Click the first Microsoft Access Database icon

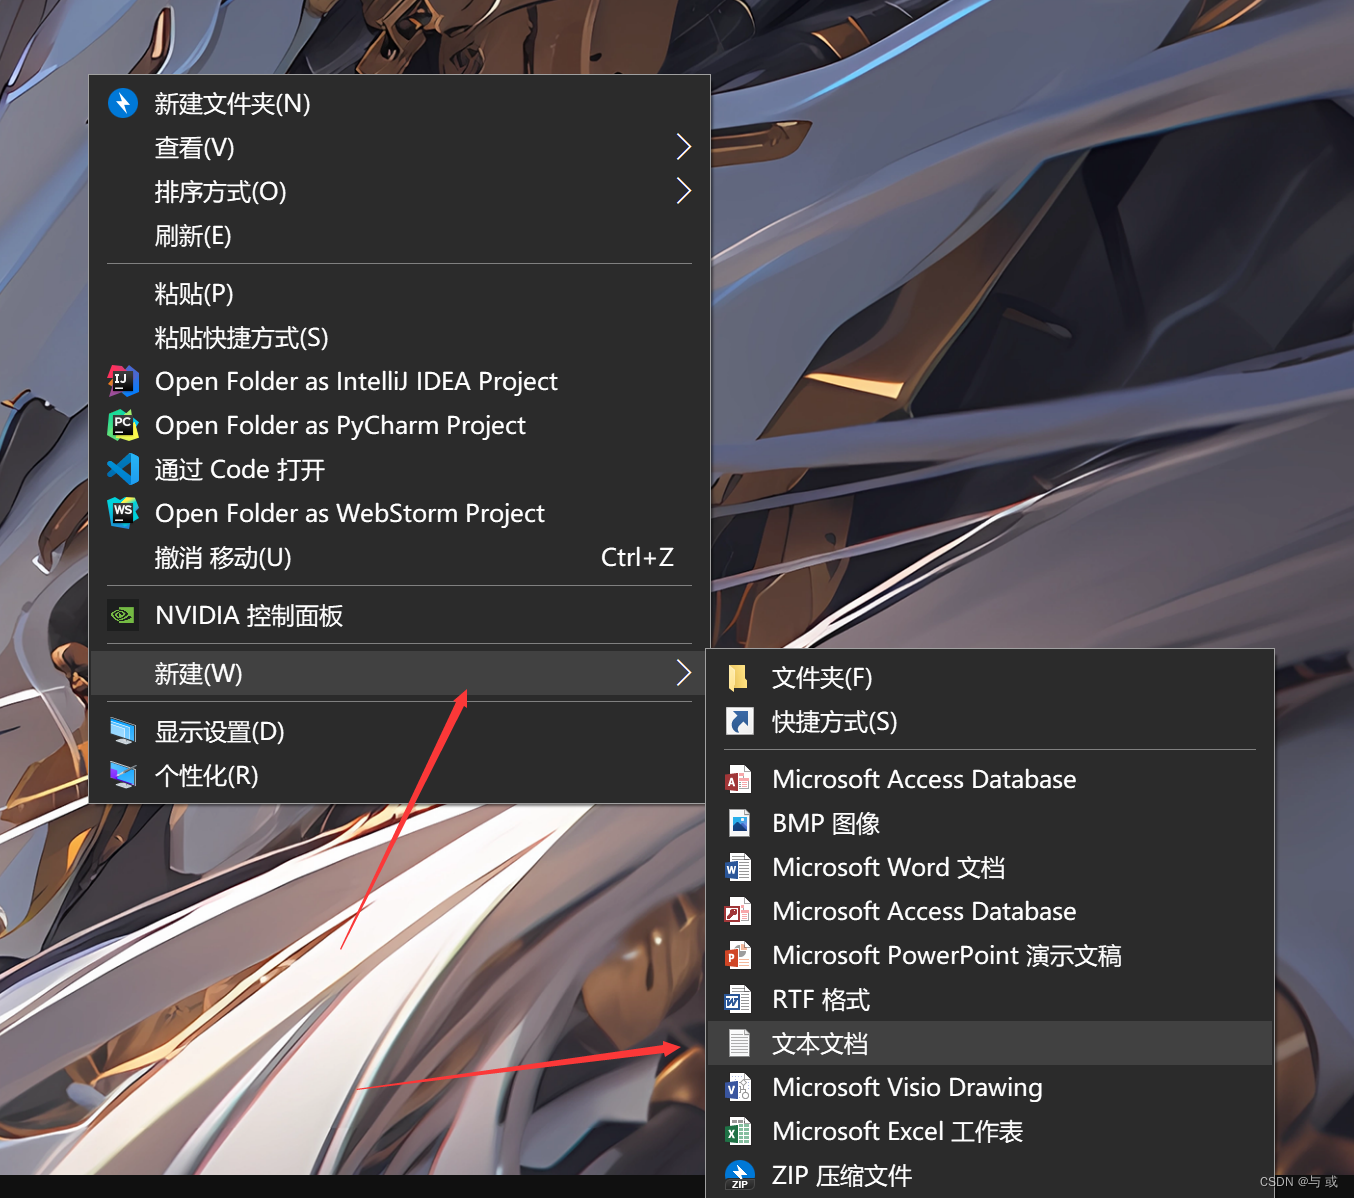(738, 779)
